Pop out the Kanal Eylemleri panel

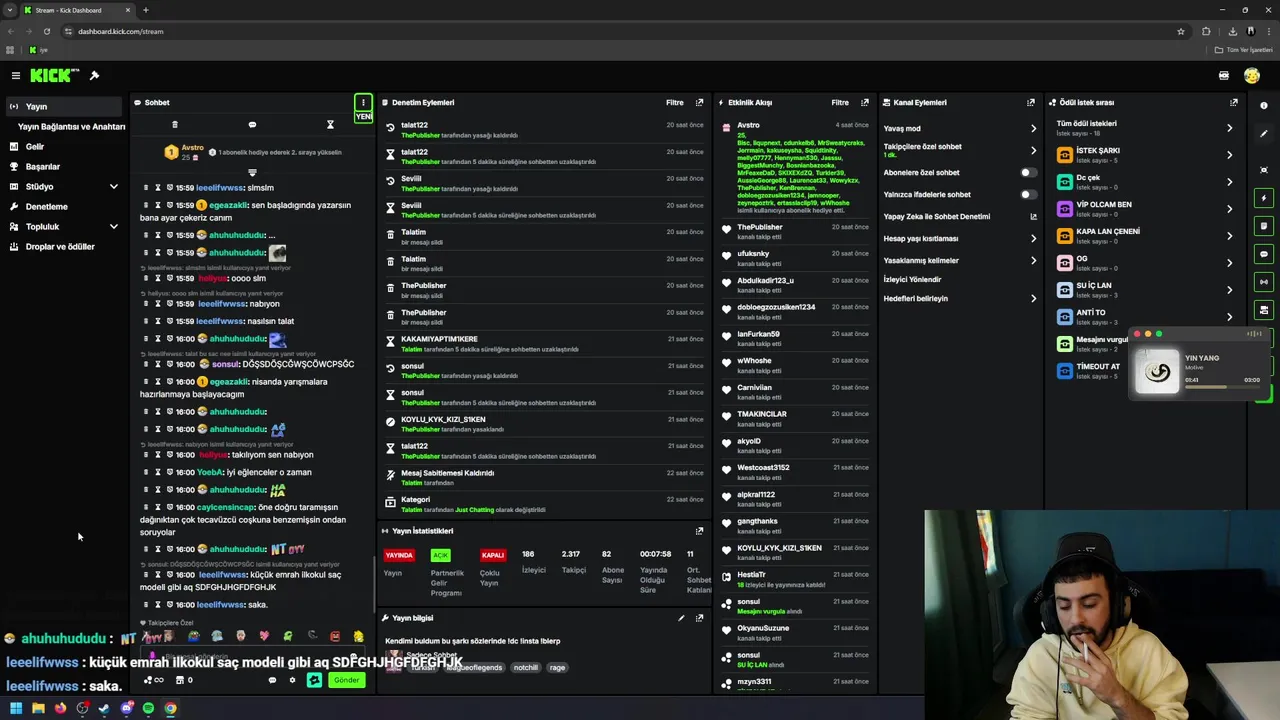pyautogui.click(x=1031, y=102)
